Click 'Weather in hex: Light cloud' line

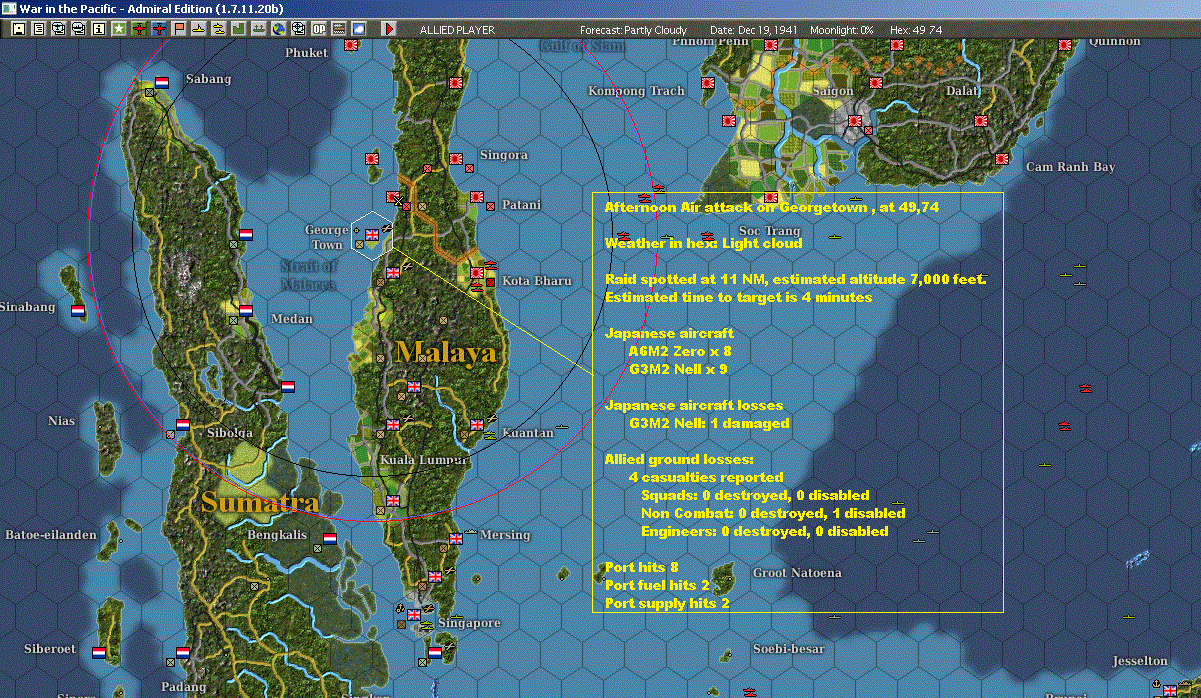(703, 243)
